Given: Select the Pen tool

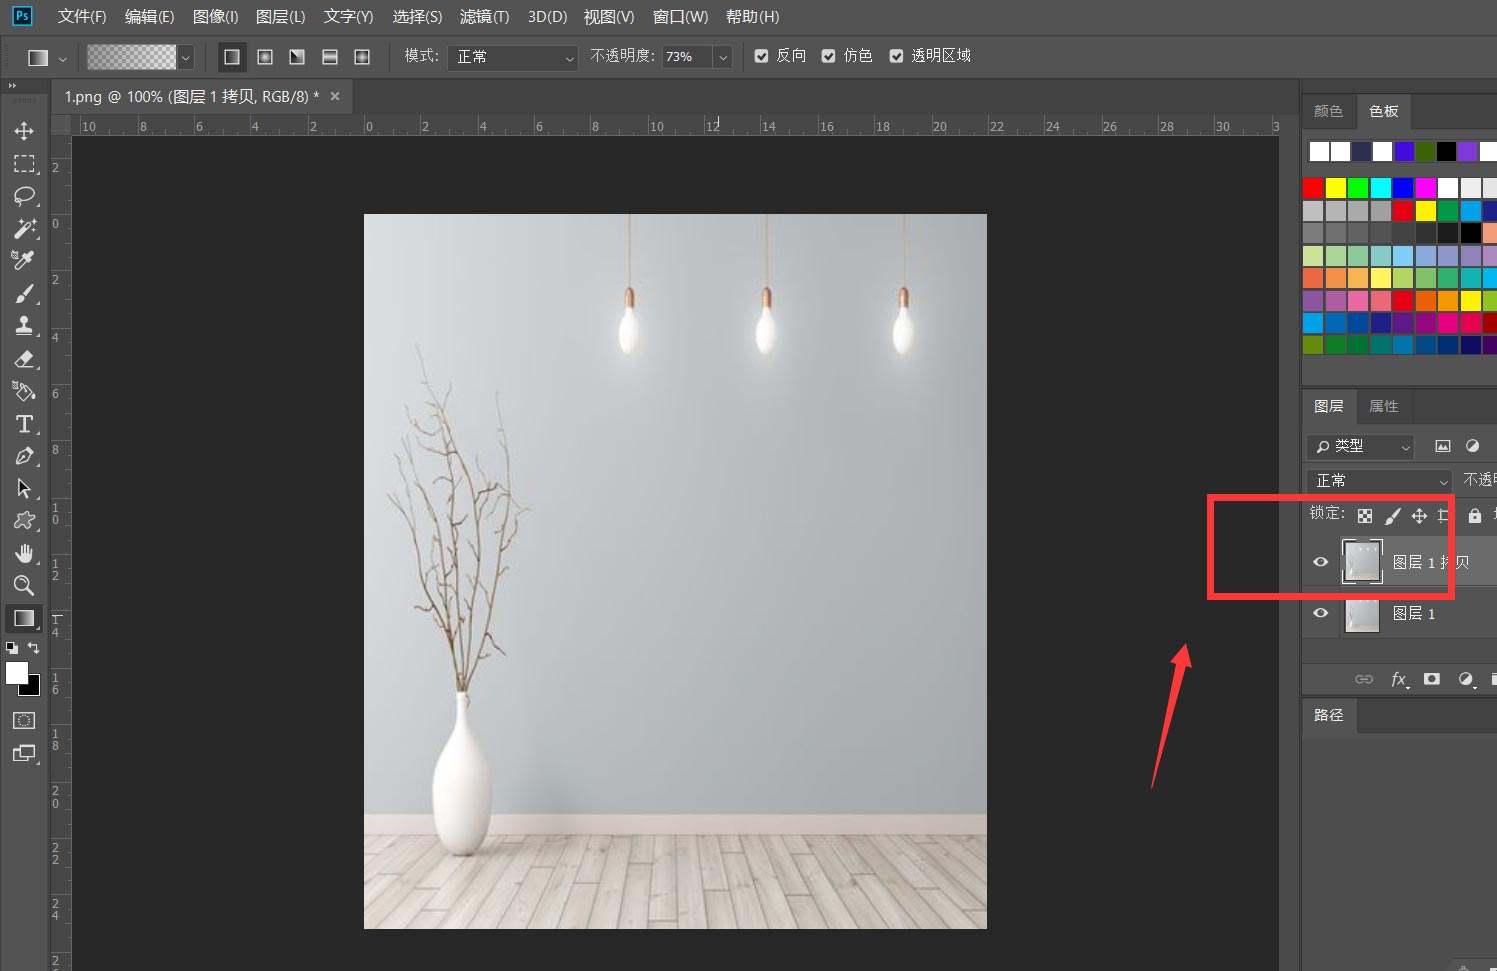Looking at the screenshot, I should [x=24, y=457].
